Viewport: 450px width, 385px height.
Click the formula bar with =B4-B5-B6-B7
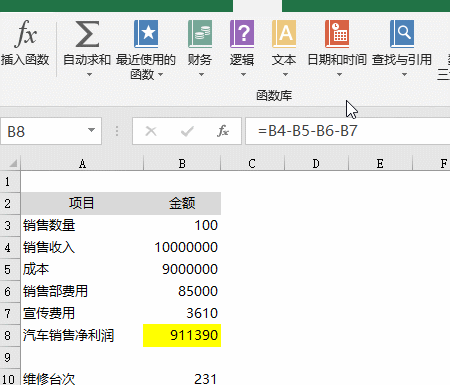348,131
